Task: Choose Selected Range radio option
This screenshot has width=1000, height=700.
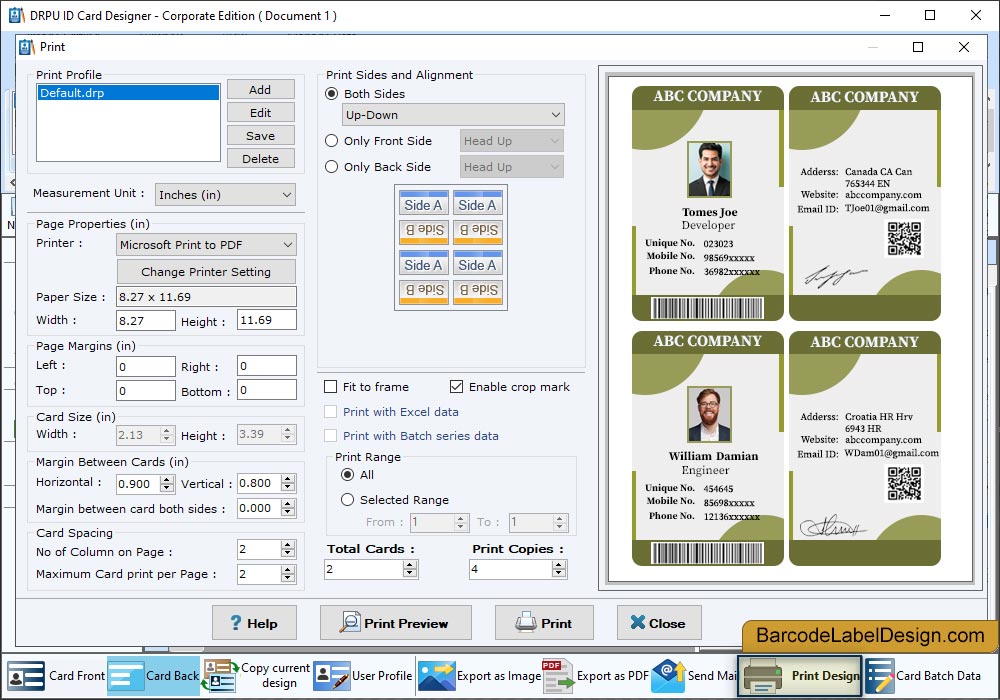Action: click(348, 500)
